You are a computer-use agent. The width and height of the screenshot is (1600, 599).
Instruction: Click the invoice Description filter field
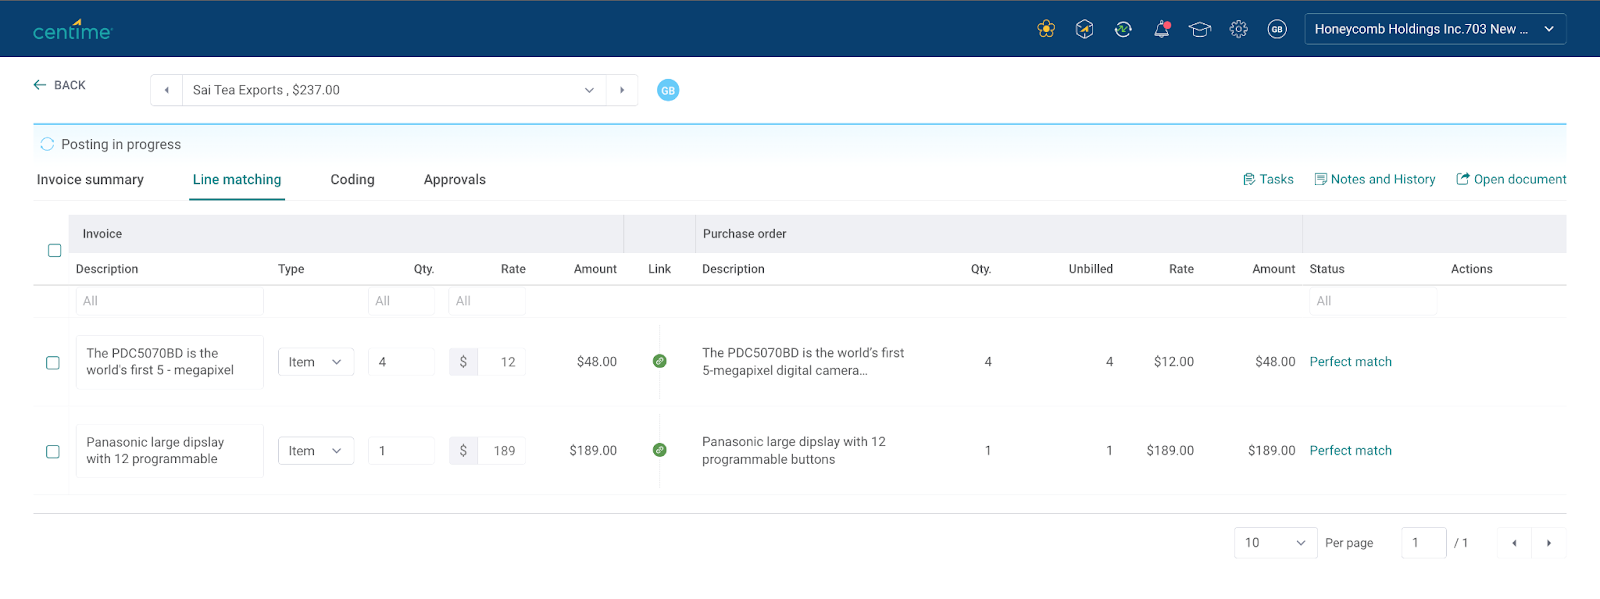169,301
